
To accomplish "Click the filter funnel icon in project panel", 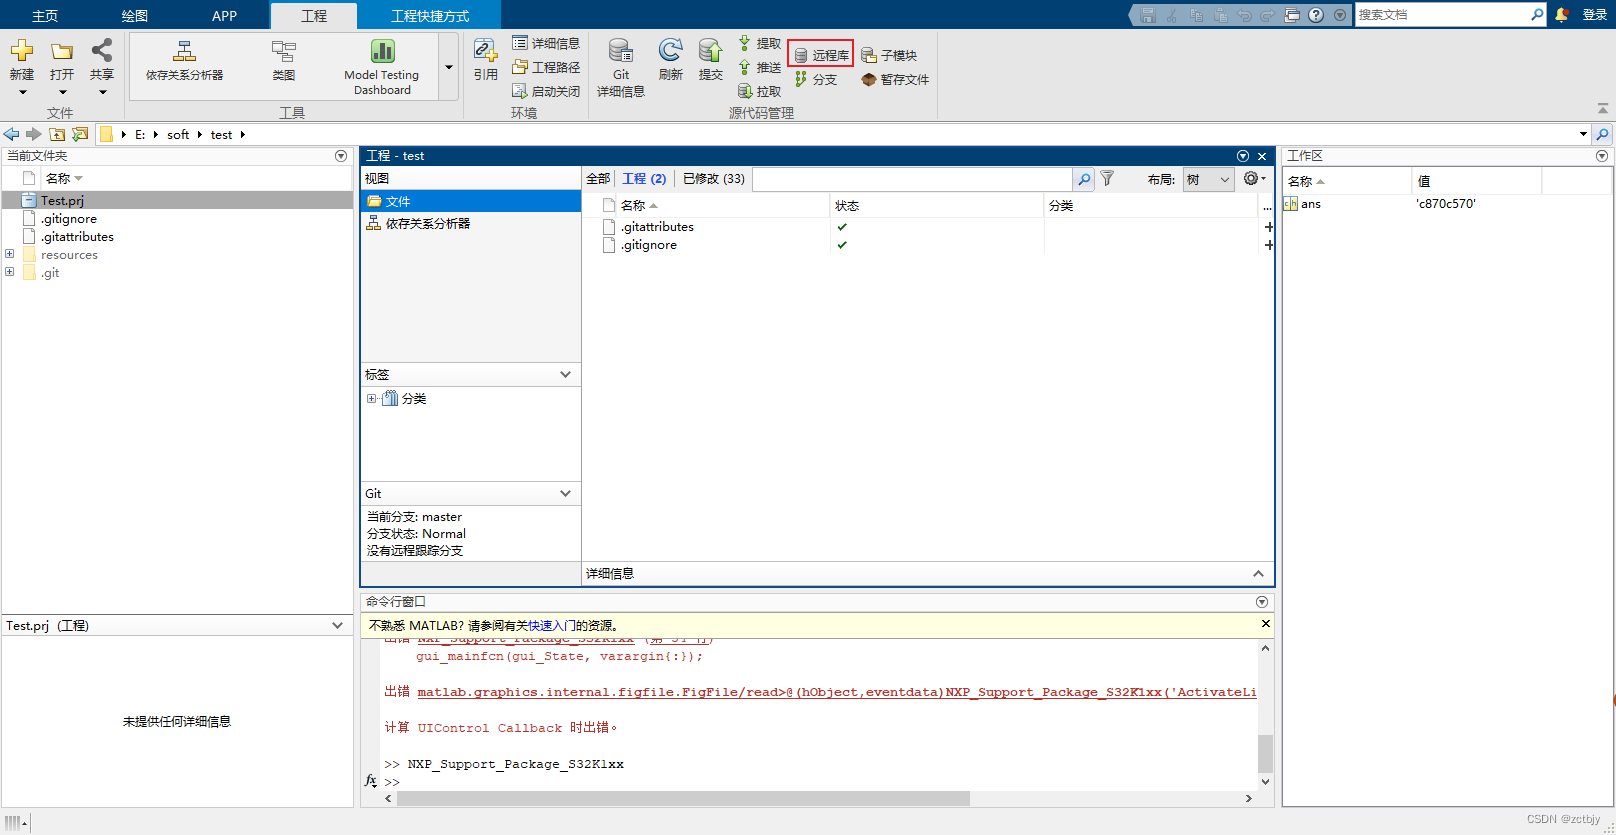I will point(1107,178).
